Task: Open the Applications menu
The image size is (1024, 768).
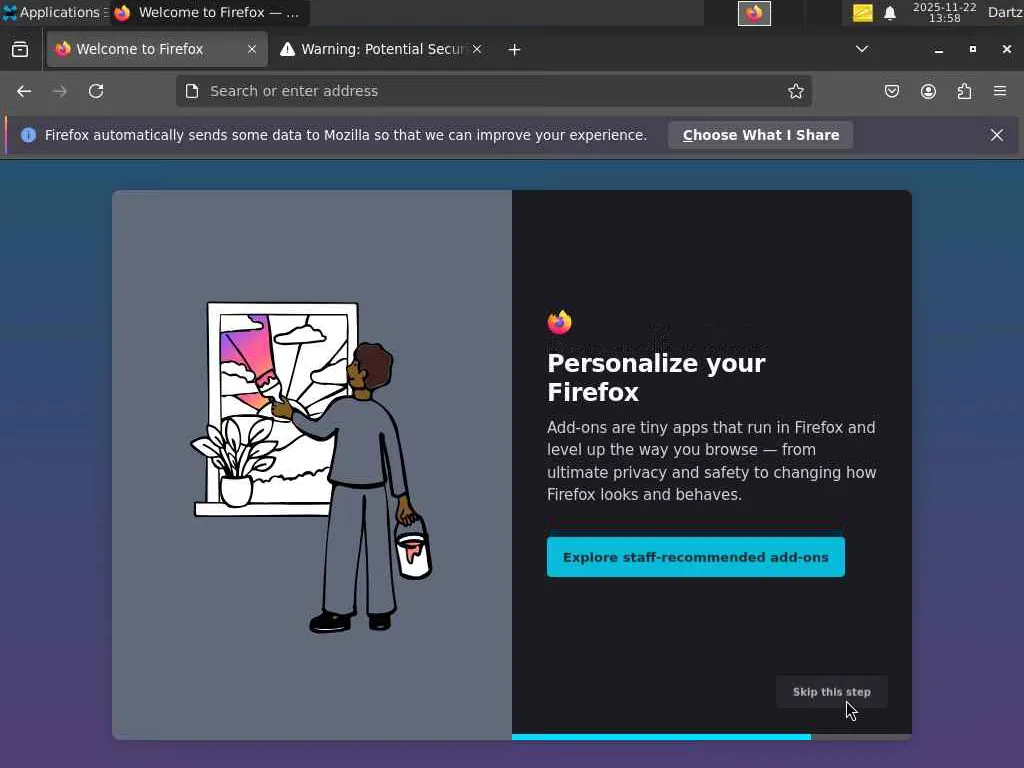Action: click(x=54, y=12)
